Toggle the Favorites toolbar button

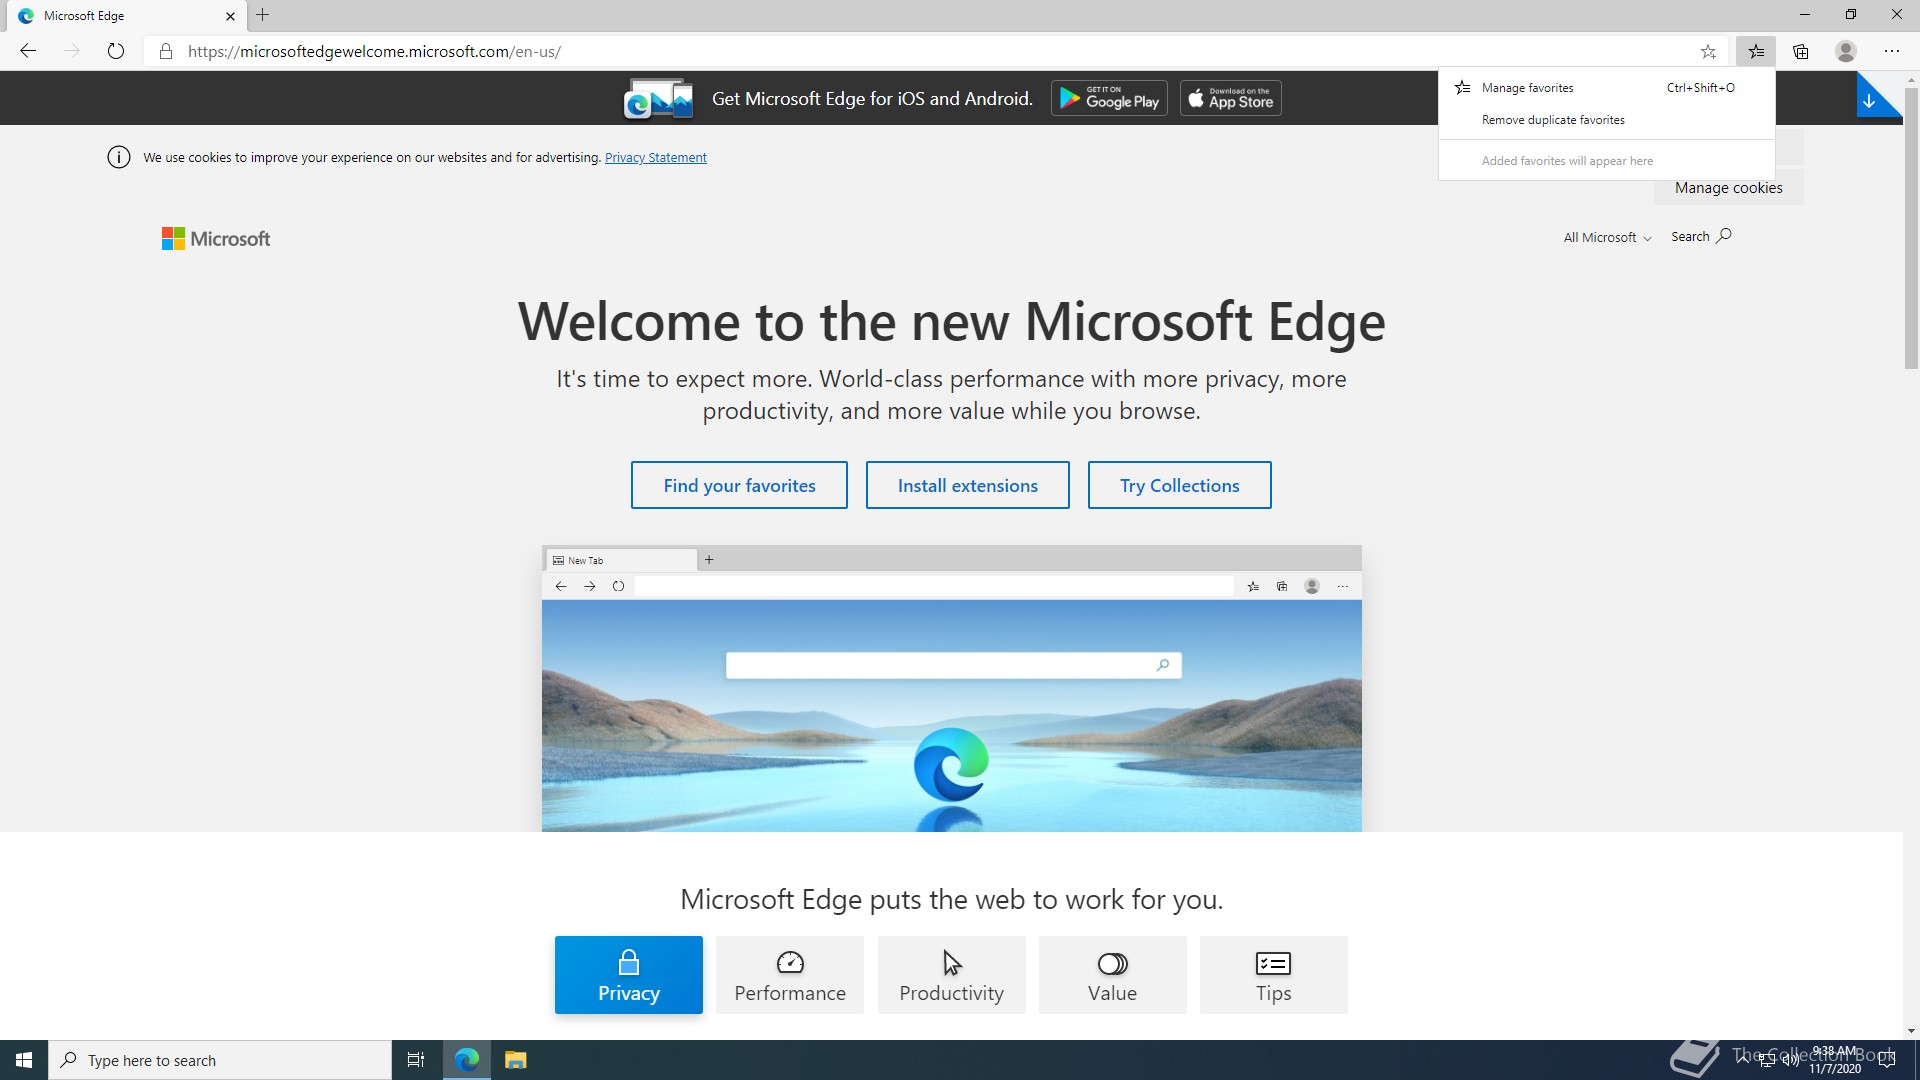point(1756,51)
